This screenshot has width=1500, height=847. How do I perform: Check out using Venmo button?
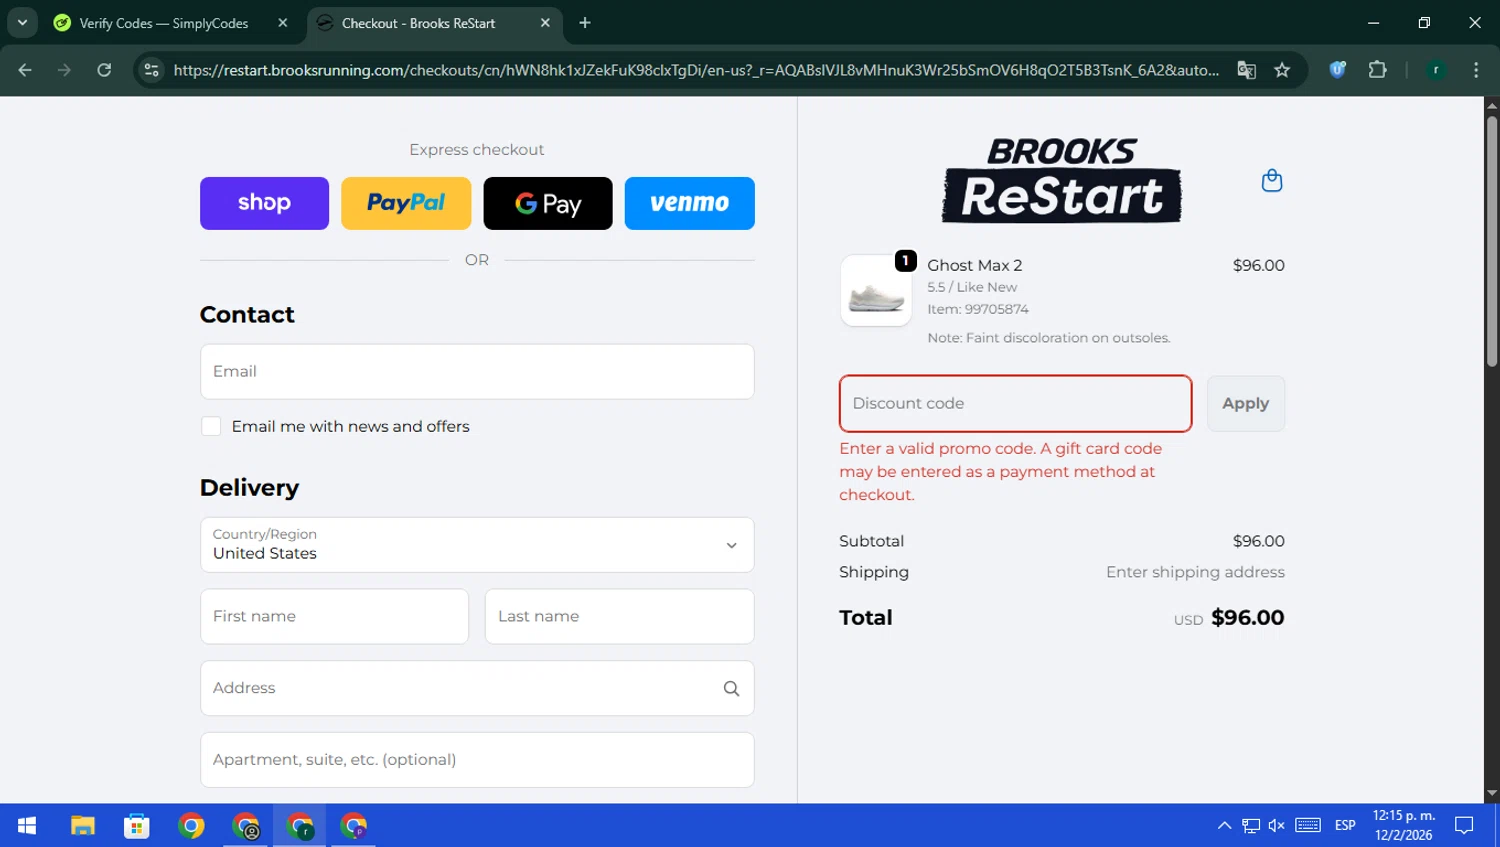pyautogui.click(x=690, y=203)
